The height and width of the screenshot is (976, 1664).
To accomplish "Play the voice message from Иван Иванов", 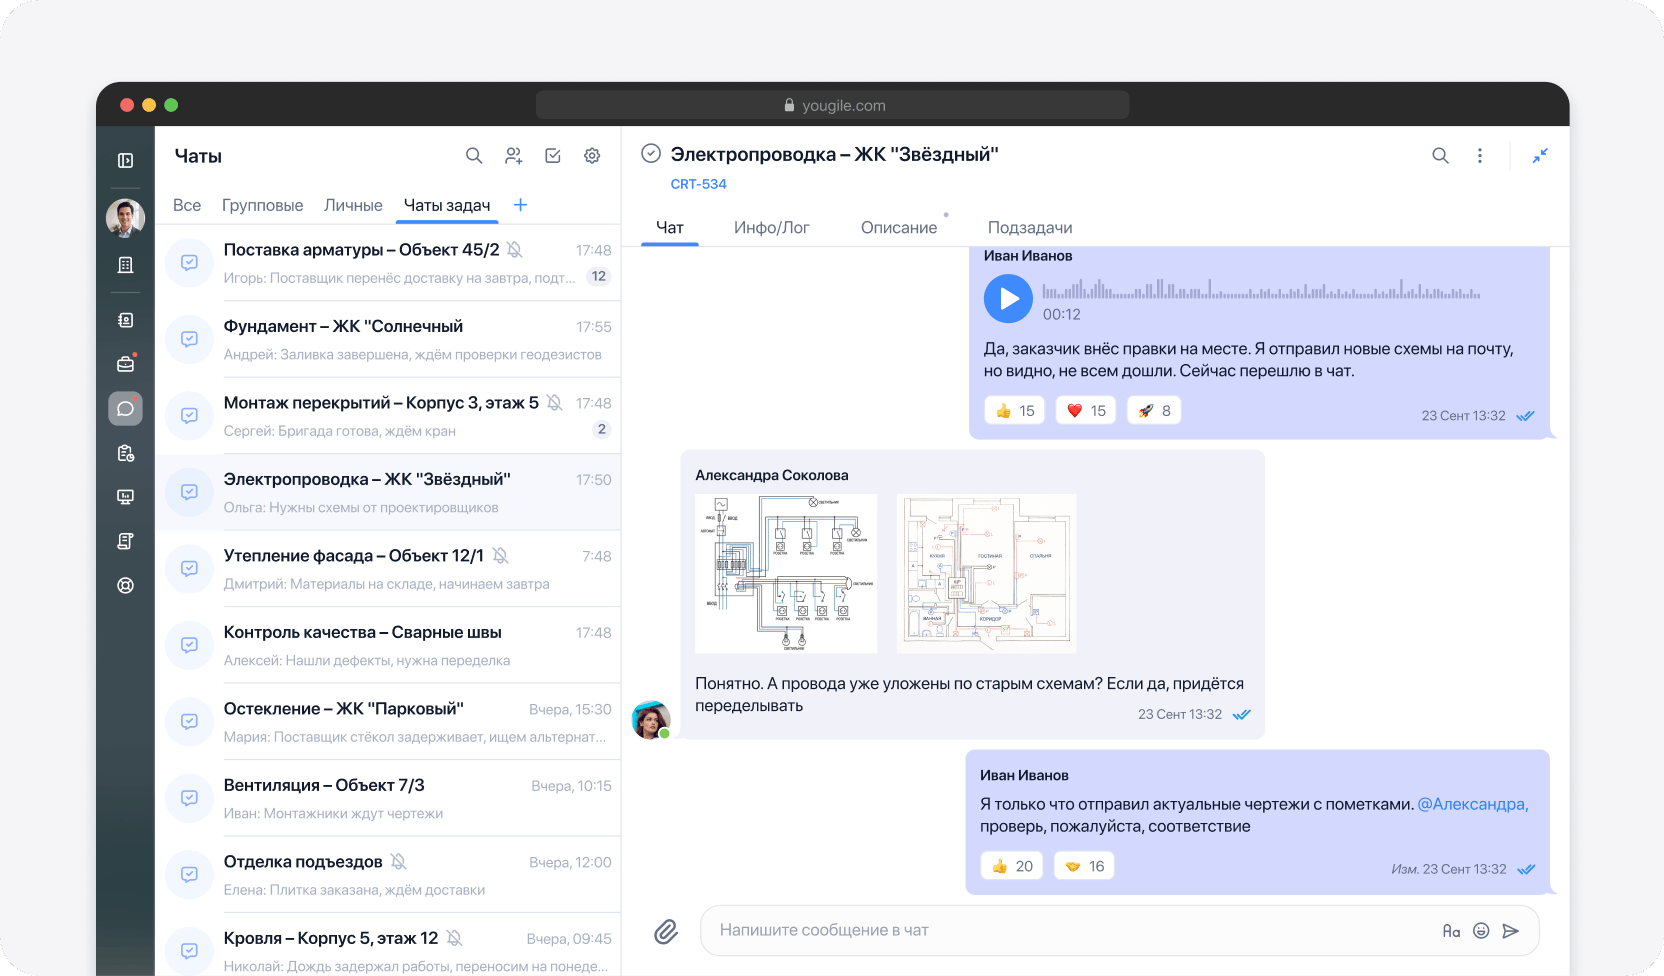I will coord(1008,299).
